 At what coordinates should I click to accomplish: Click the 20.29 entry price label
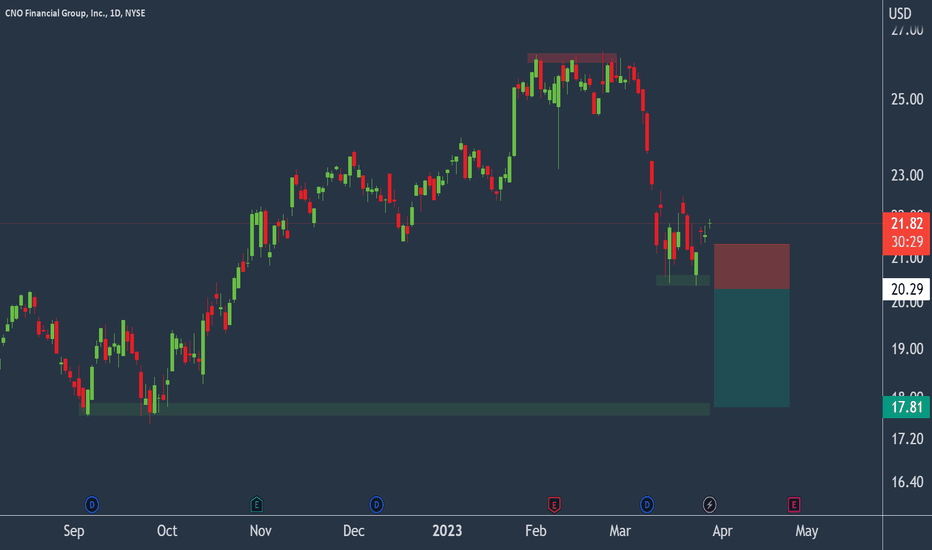pos(906,290)
